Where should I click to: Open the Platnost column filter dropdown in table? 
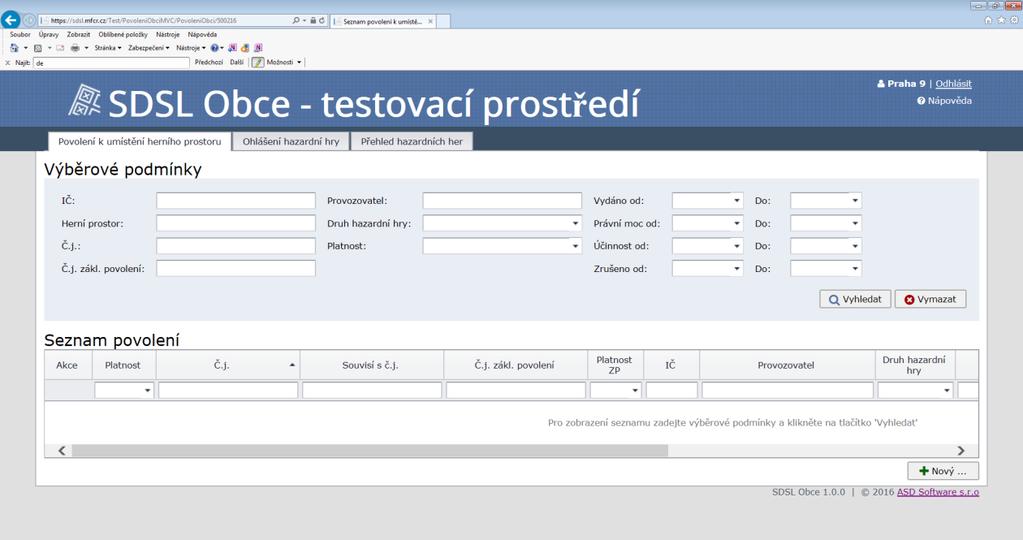point(147,391)
